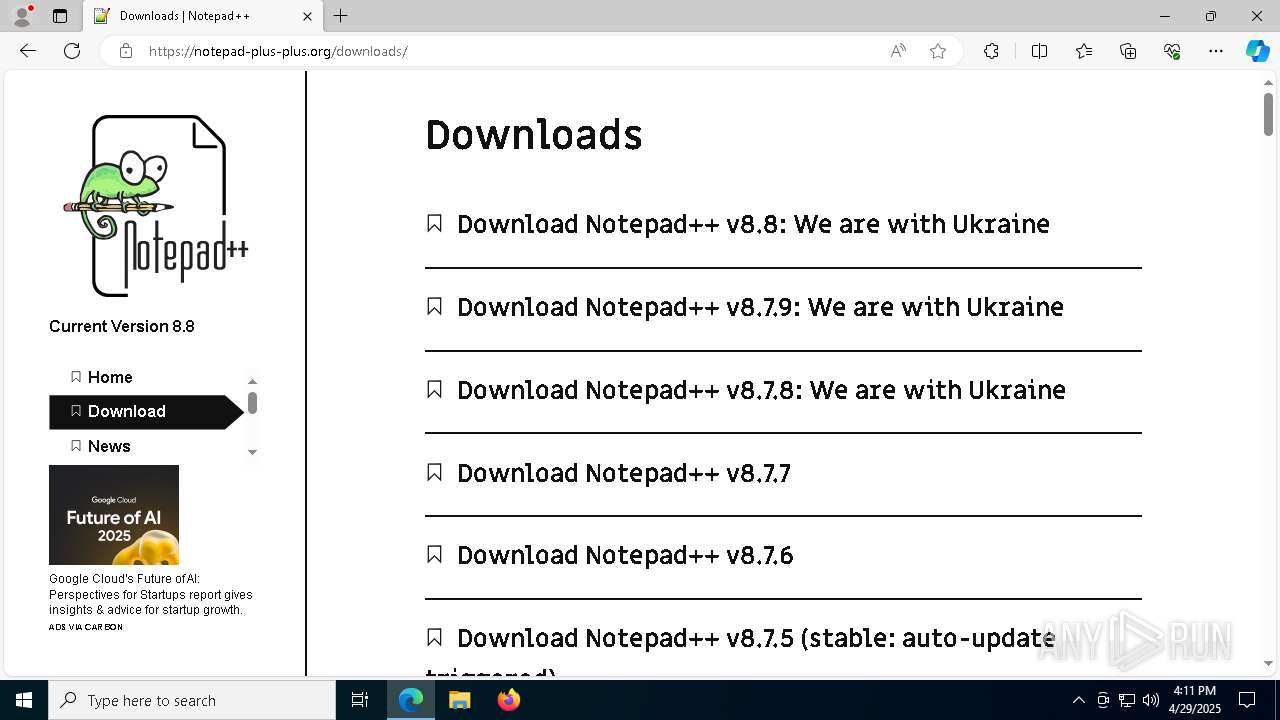The height and width of the screenshot is (720, 1280).
Task: Click bookmark icon beside v8.7.7 download
Action: click(434, 472)
